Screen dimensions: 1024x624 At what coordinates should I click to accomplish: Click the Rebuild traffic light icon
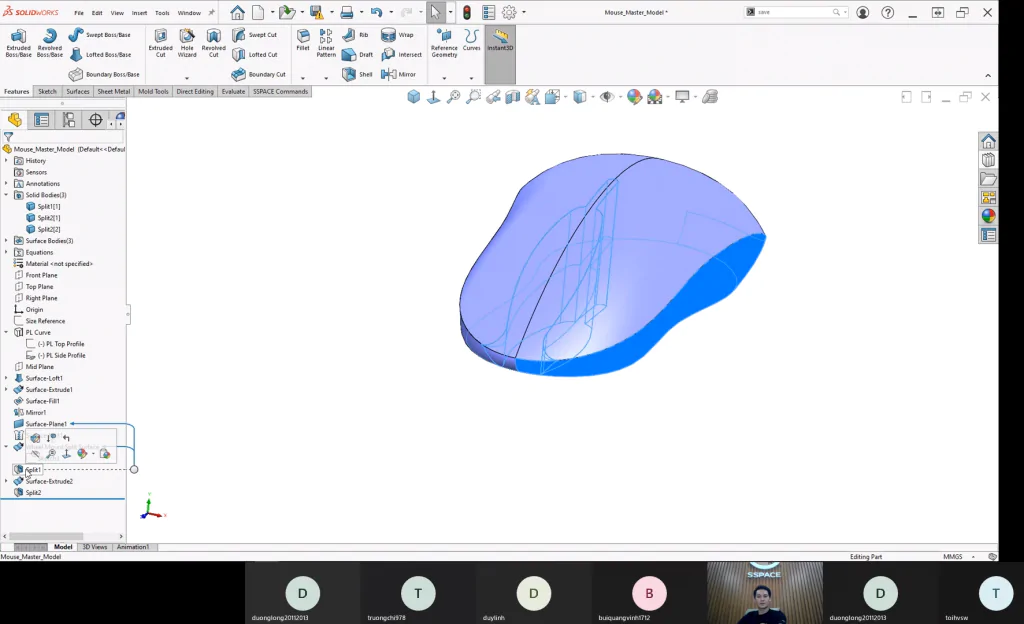point(467,12)
